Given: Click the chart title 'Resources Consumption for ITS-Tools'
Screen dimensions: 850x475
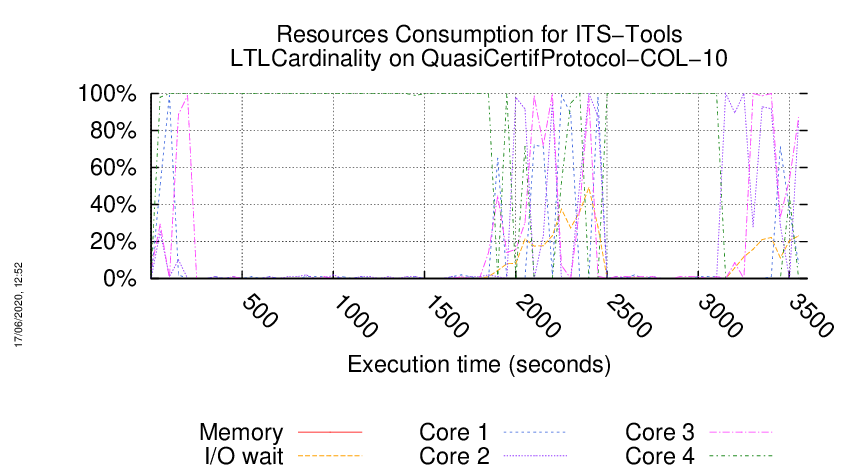Looking at the screenshot, I should 479,34.
